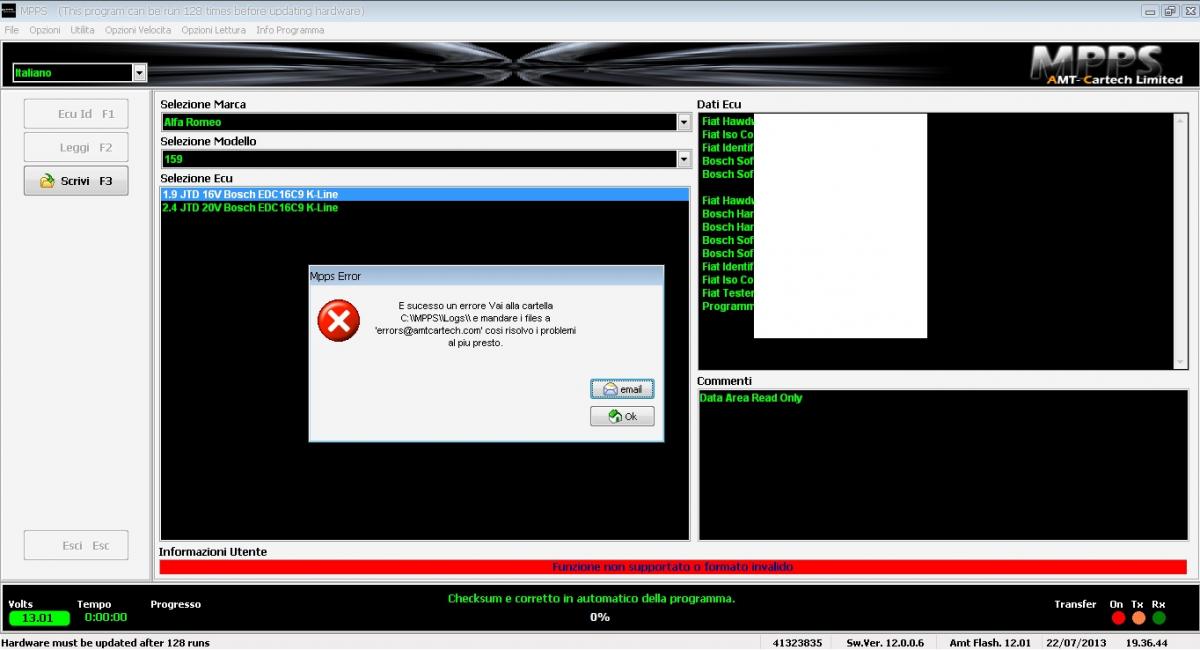
Task: Click the Transfer label
Action: point(1075,604)
